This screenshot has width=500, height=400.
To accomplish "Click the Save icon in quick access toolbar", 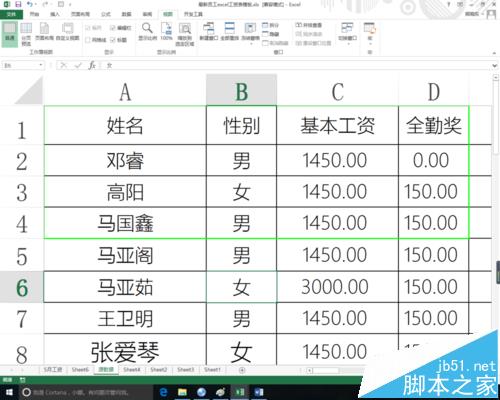I will pos(18,4).
